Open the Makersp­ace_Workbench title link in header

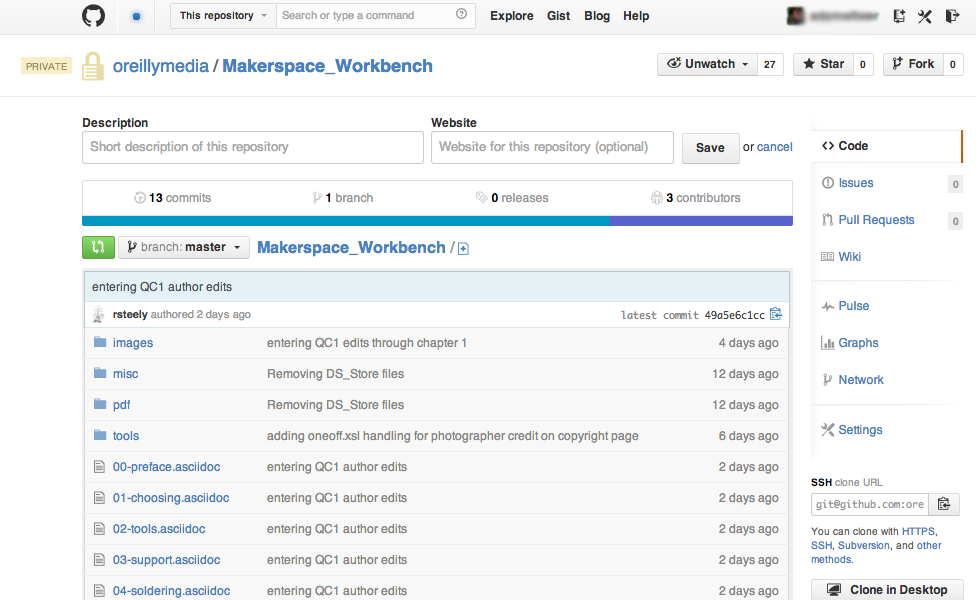[x=327, y=66]
